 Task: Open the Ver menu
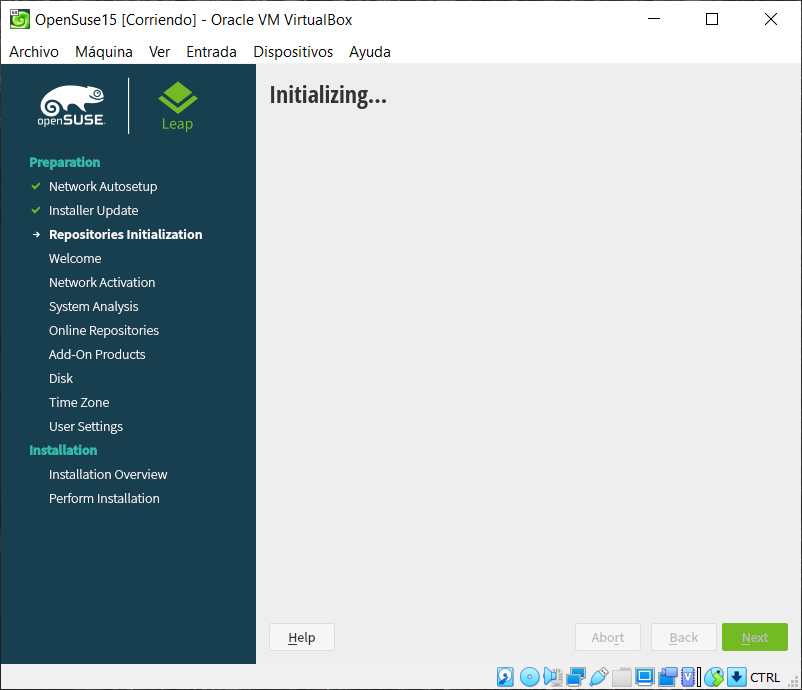(x=159, y=52)
